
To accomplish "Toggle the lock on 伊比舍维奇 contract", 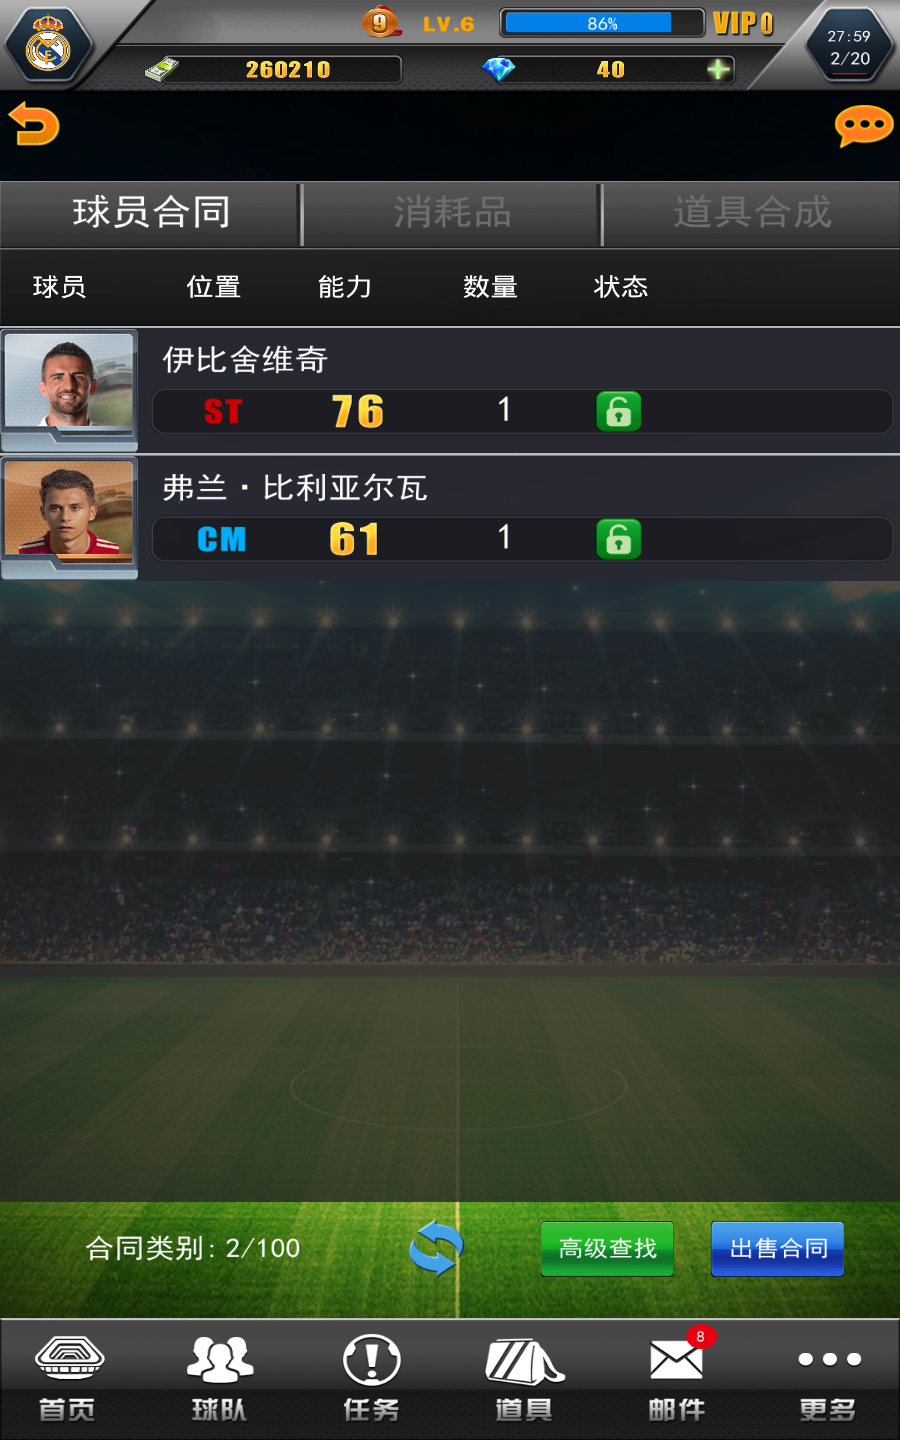I will (618, 411).
